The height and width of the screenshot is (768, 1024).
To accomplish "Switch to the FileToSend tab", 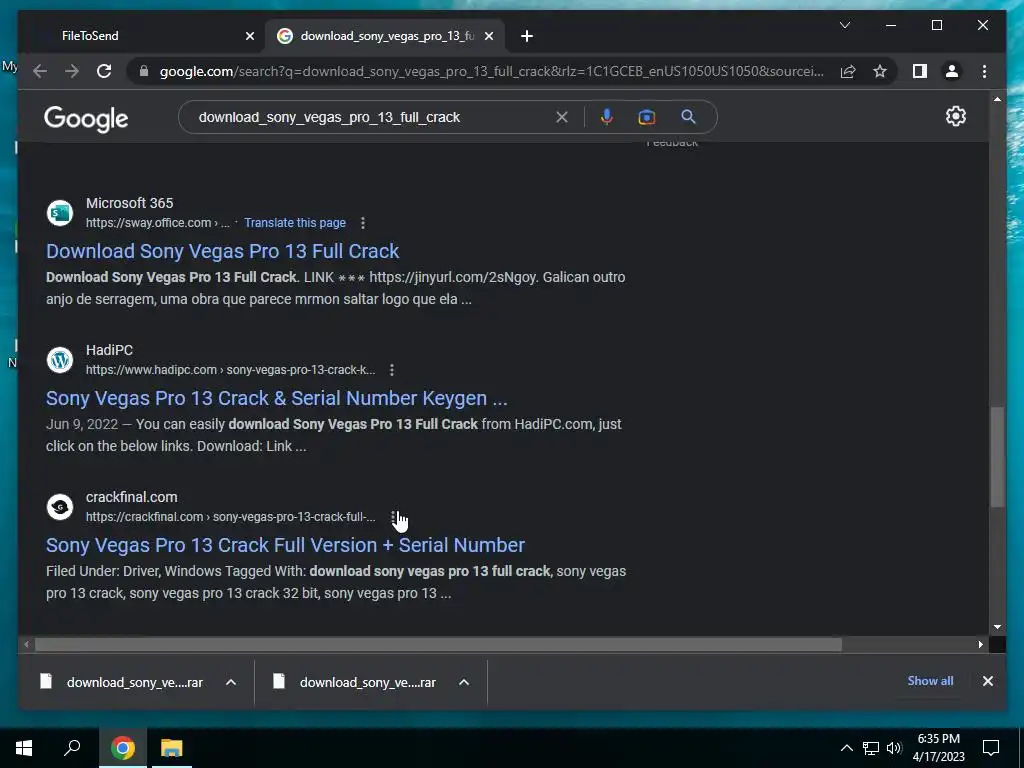I will (90, 36).
